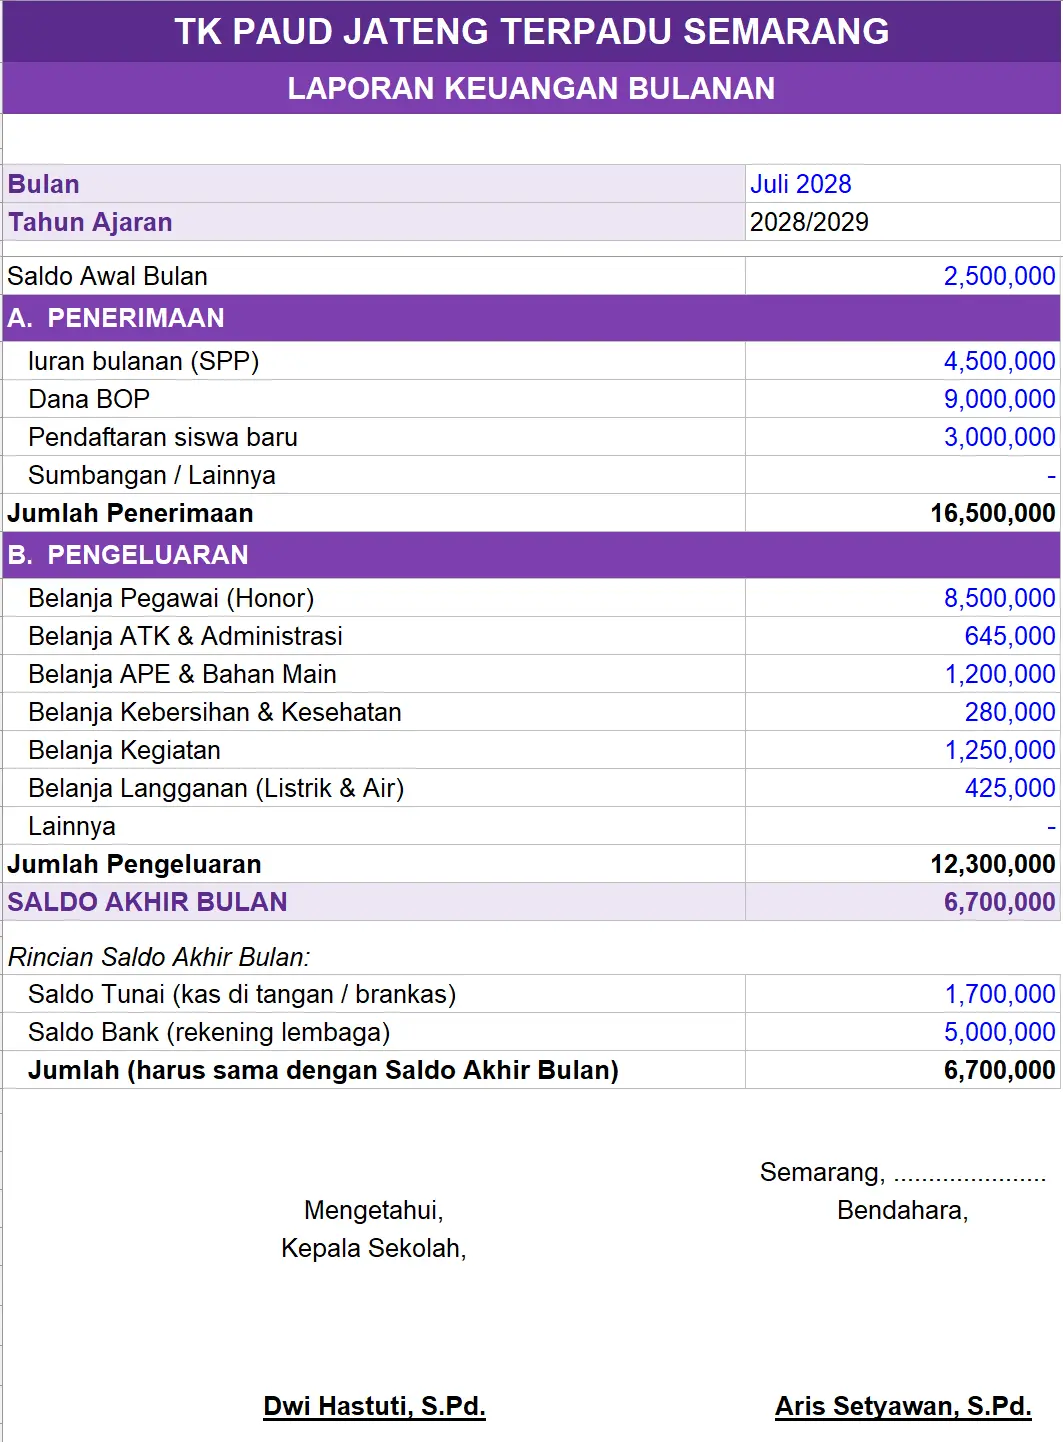
Task: Select Belanja ATK & Administrasi label
Action: point(185,636)
